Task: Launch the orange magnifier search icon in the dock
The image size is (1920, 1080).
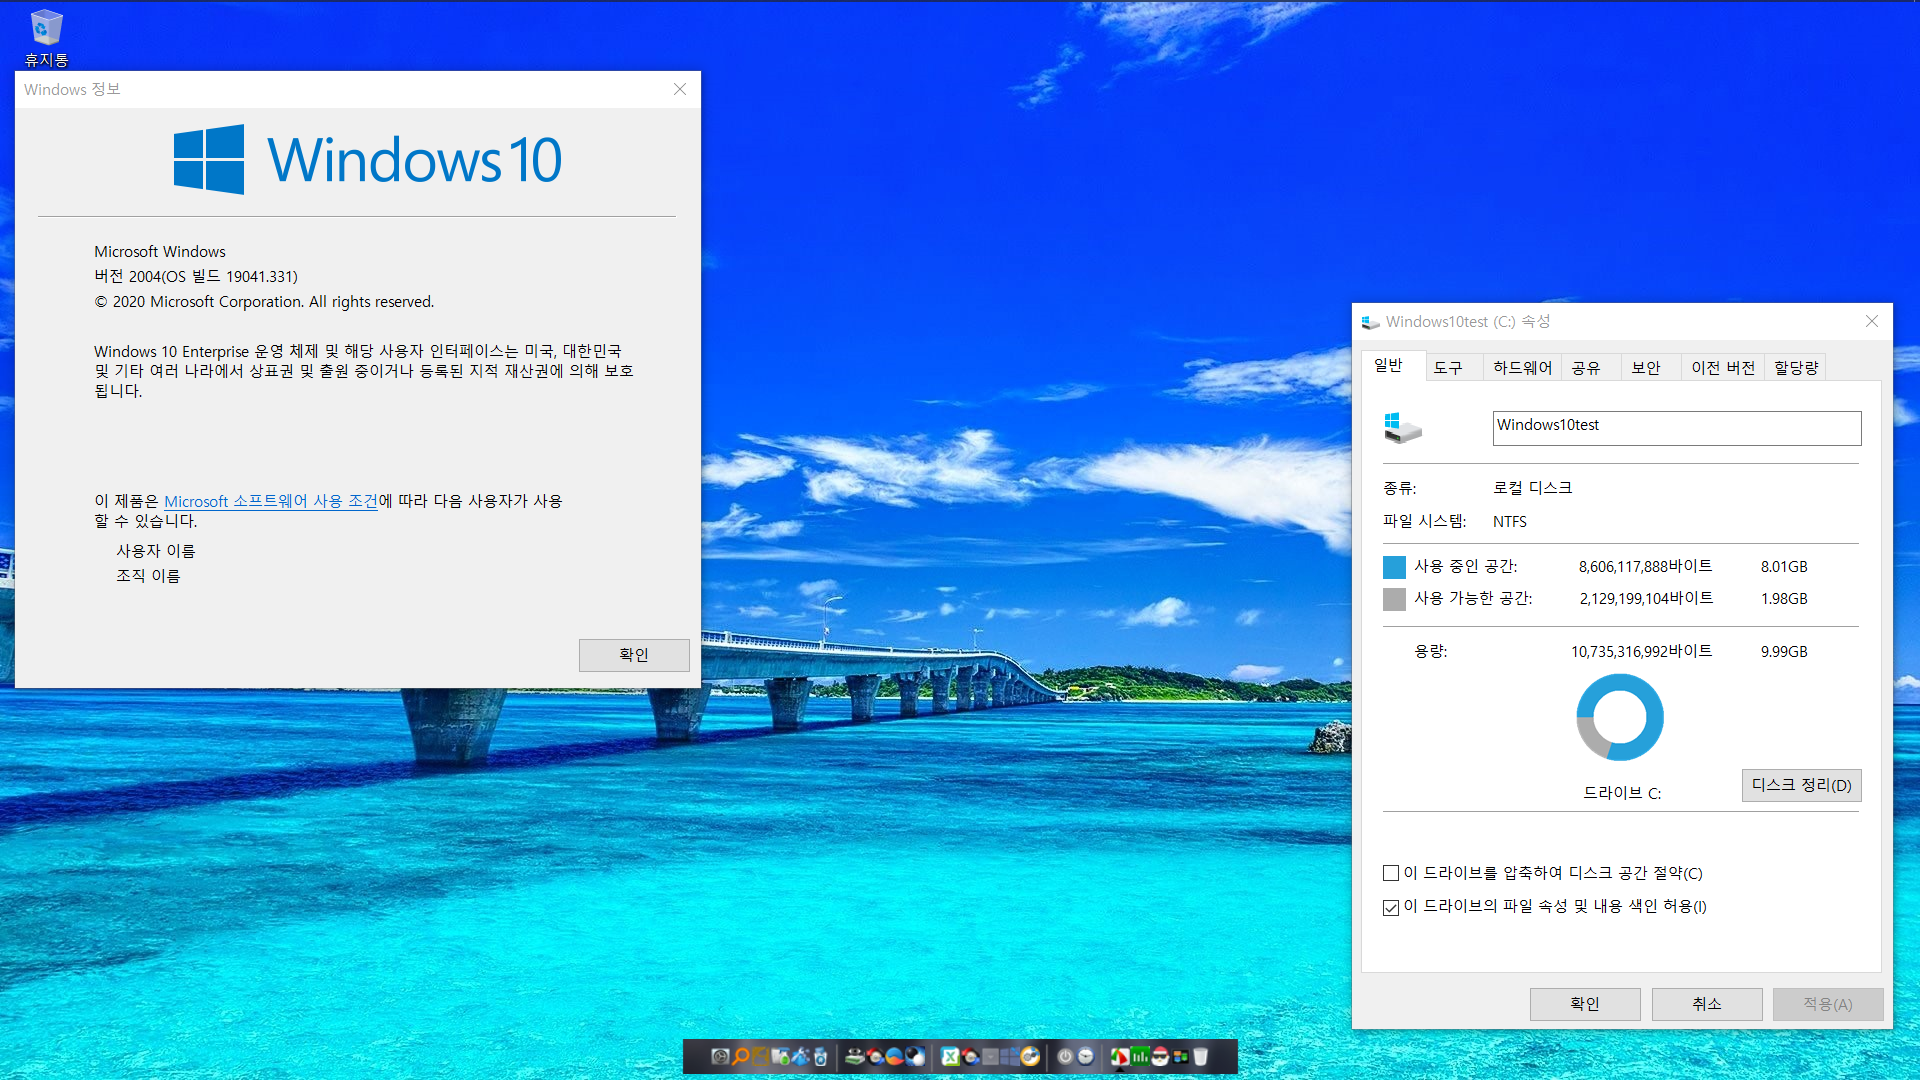Action: (x=740, y=1056)
